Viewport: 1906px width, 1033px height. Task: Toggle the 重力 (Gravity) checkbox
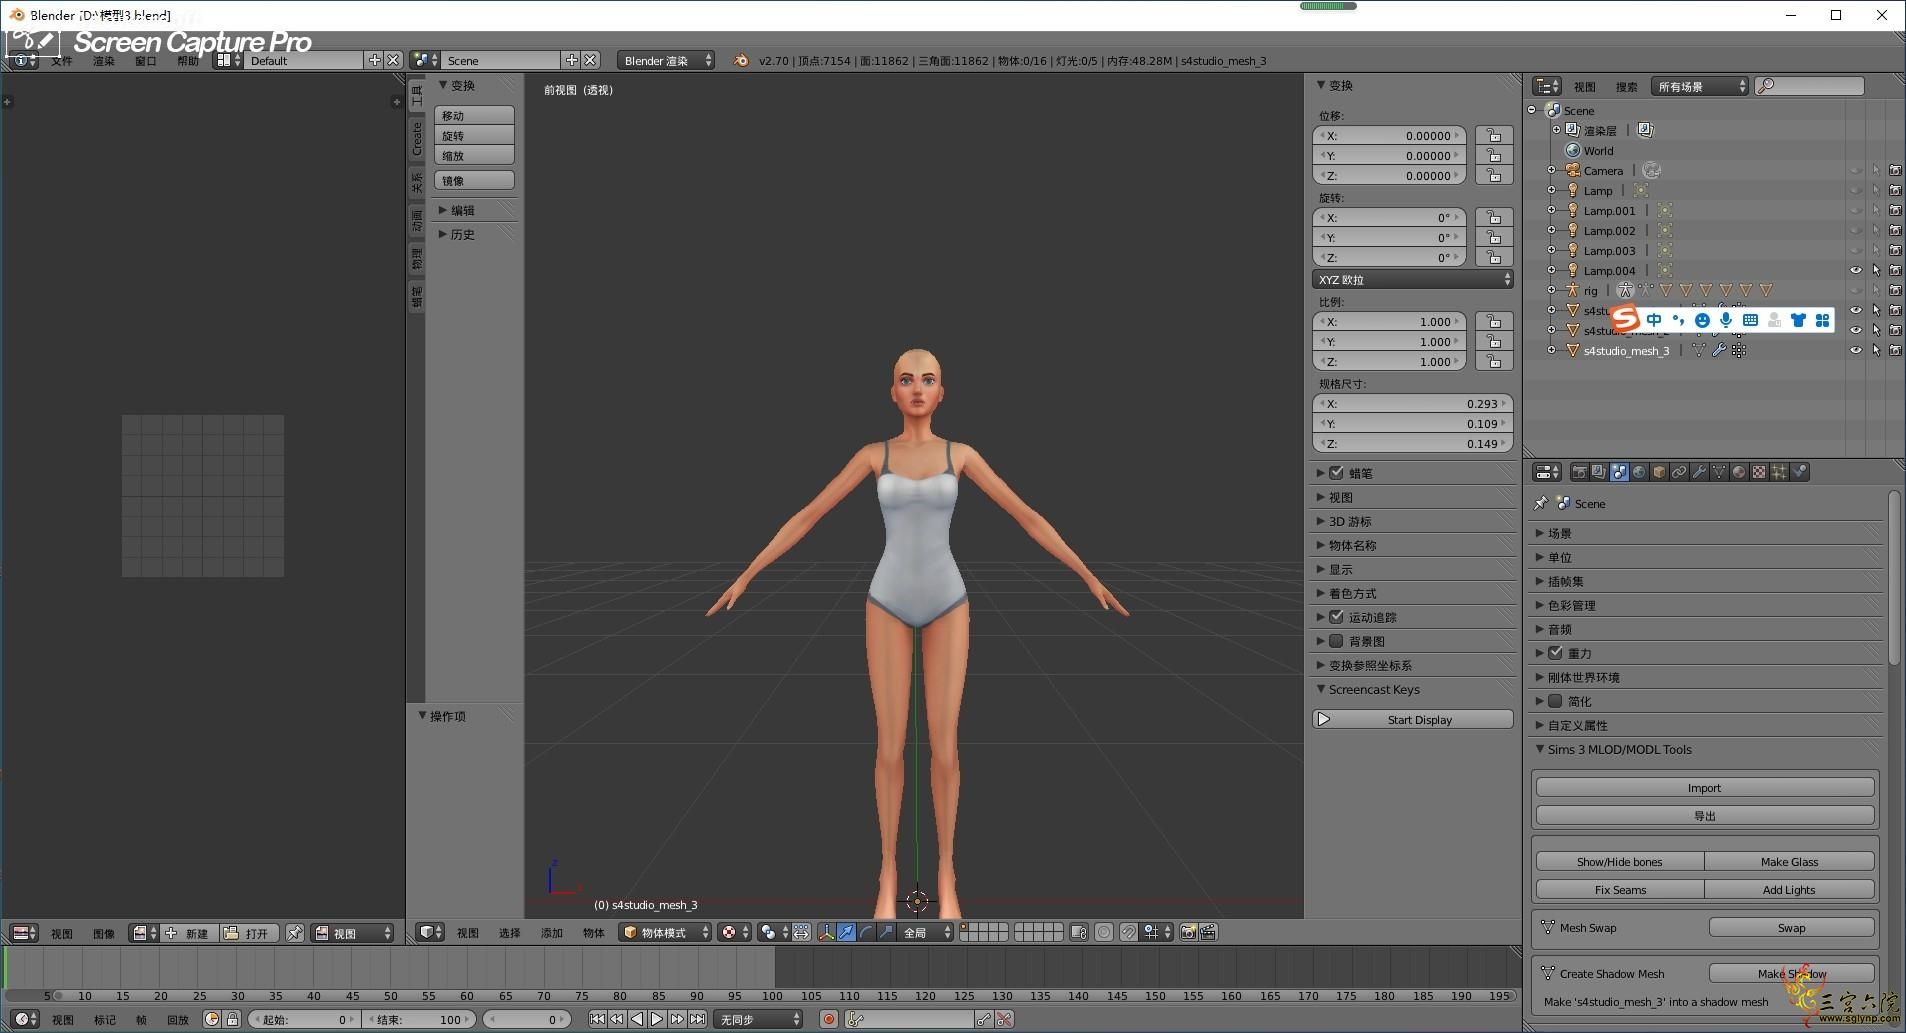[x=1555, y=652]
